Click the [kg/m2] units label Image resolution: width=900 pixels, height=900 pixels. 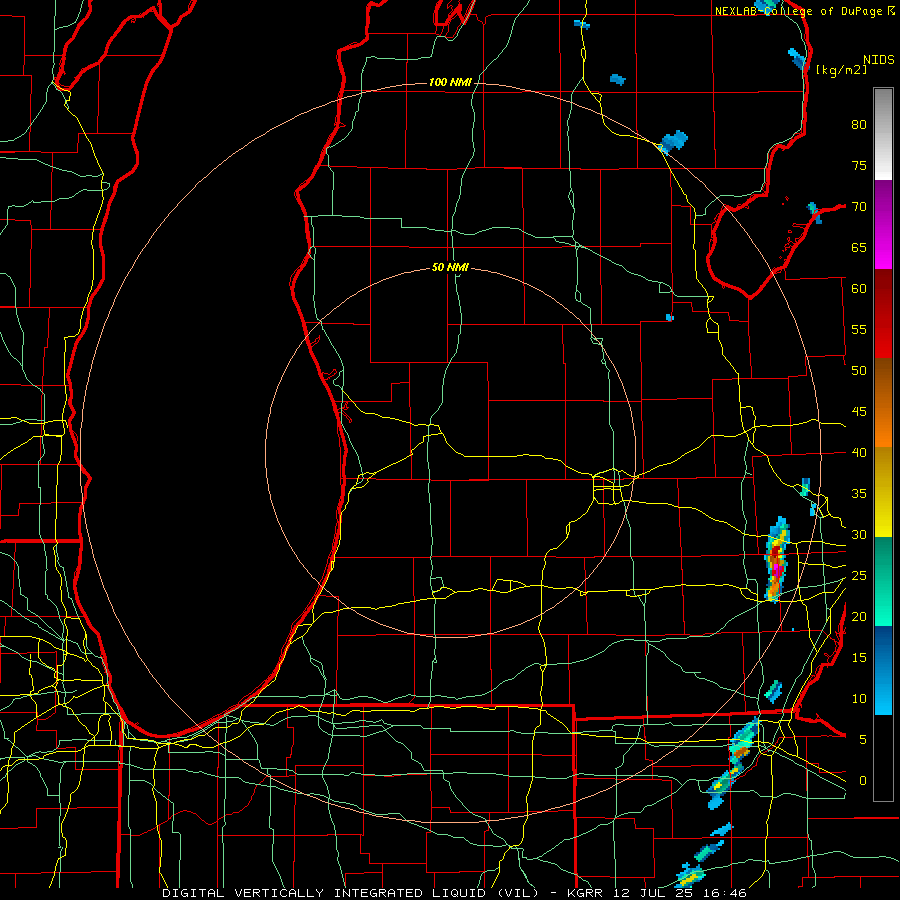[841, 69]
